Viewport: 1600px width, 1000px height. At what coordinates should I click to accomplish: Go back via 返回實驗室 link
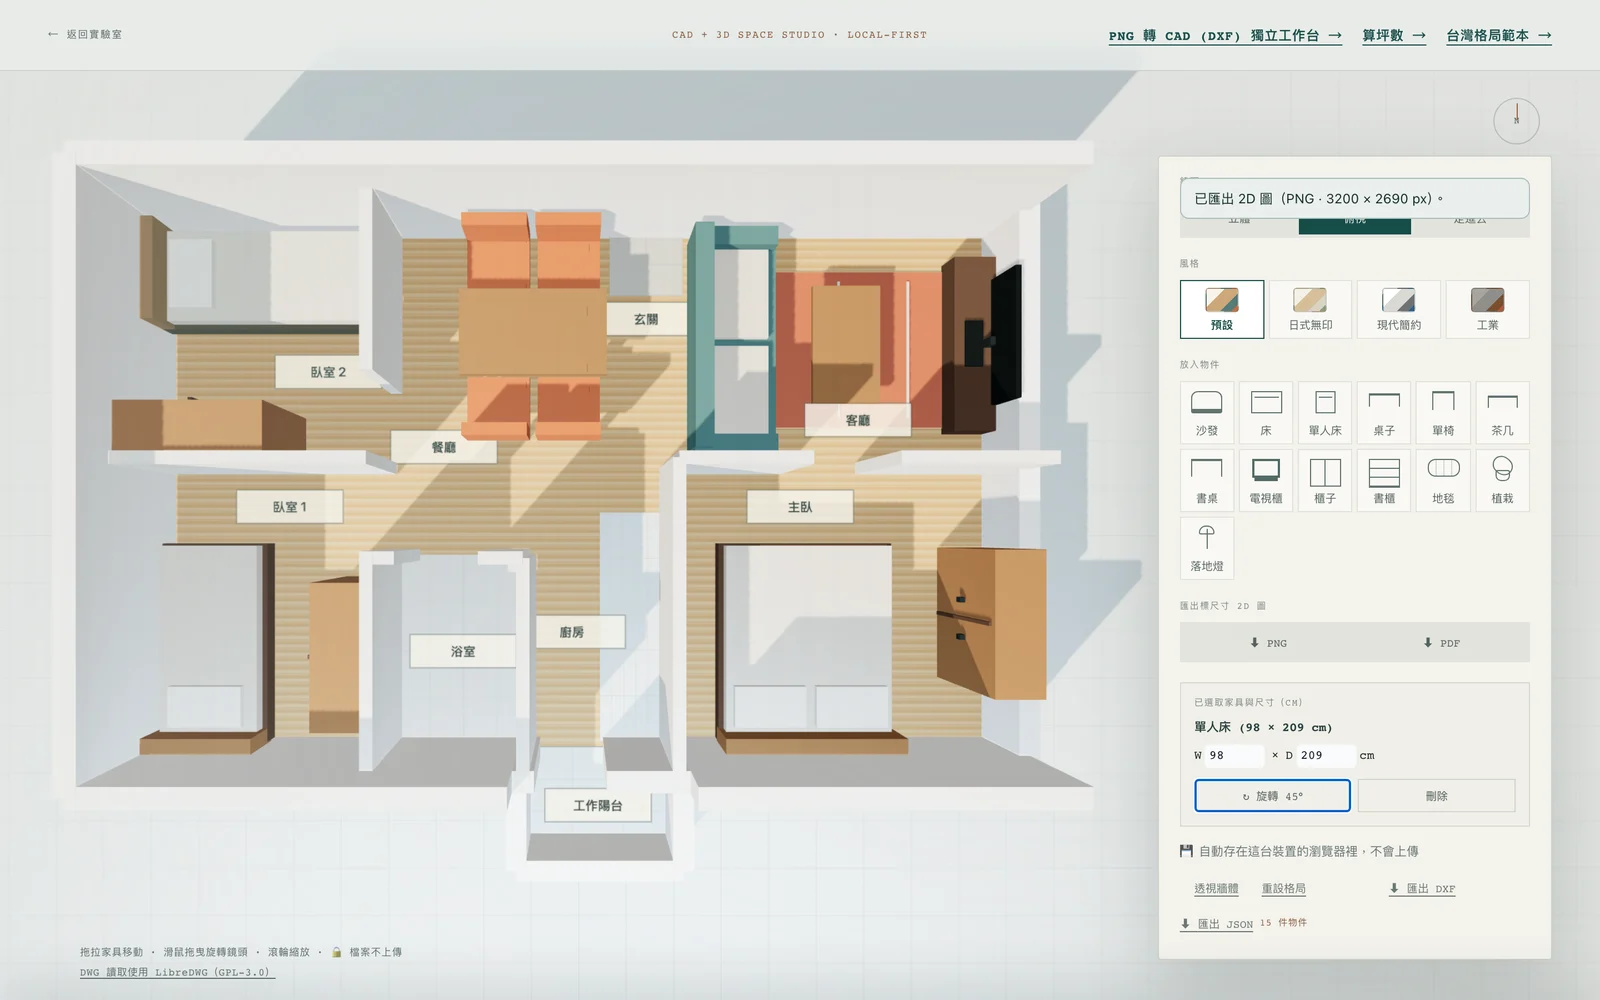[85, 34]
